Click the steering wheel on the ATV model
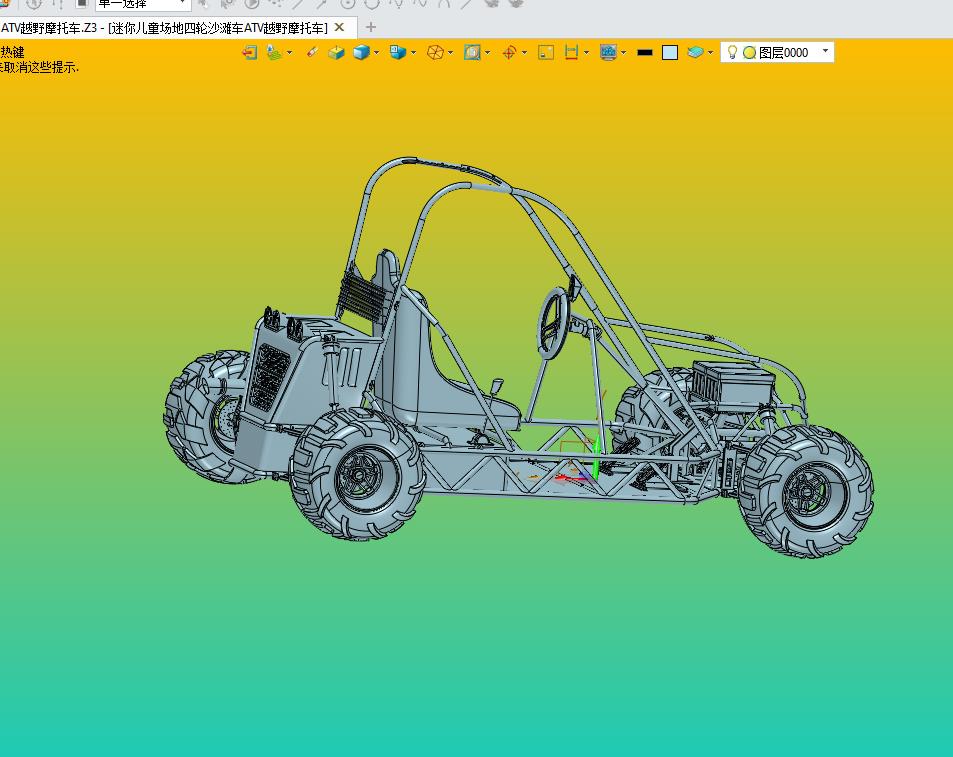 [554, 323]
